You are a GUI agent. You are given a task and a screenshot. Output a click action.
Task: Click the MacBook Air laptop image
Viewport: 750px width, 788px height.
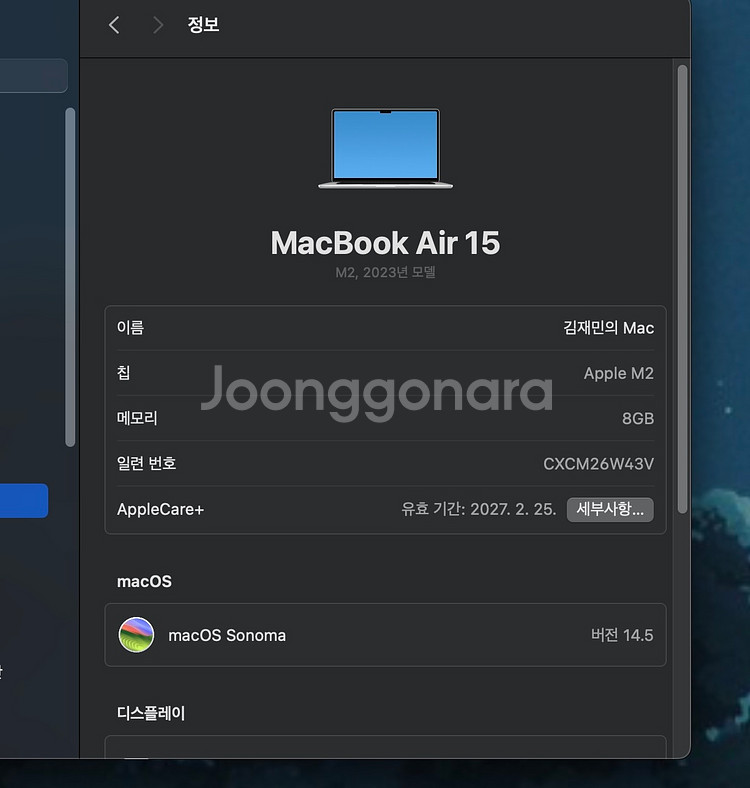coord(386,148)
